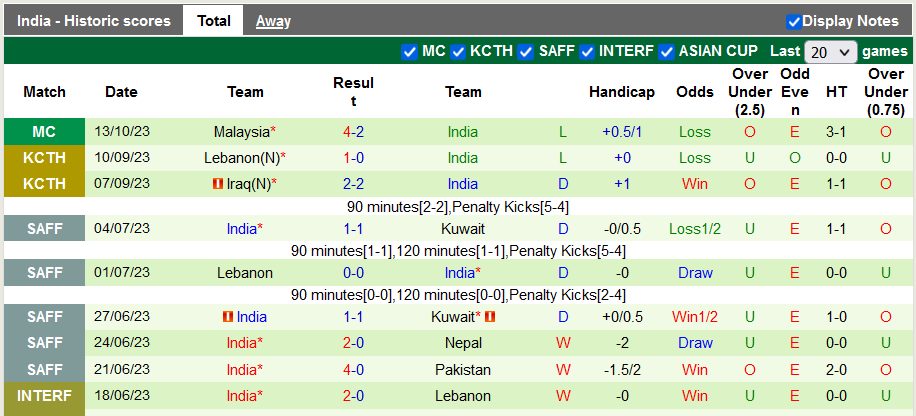The height and width of the screenshot is (416, 916).
Task: Click the INTERF league badge in the last row
Action: [44, 396]
